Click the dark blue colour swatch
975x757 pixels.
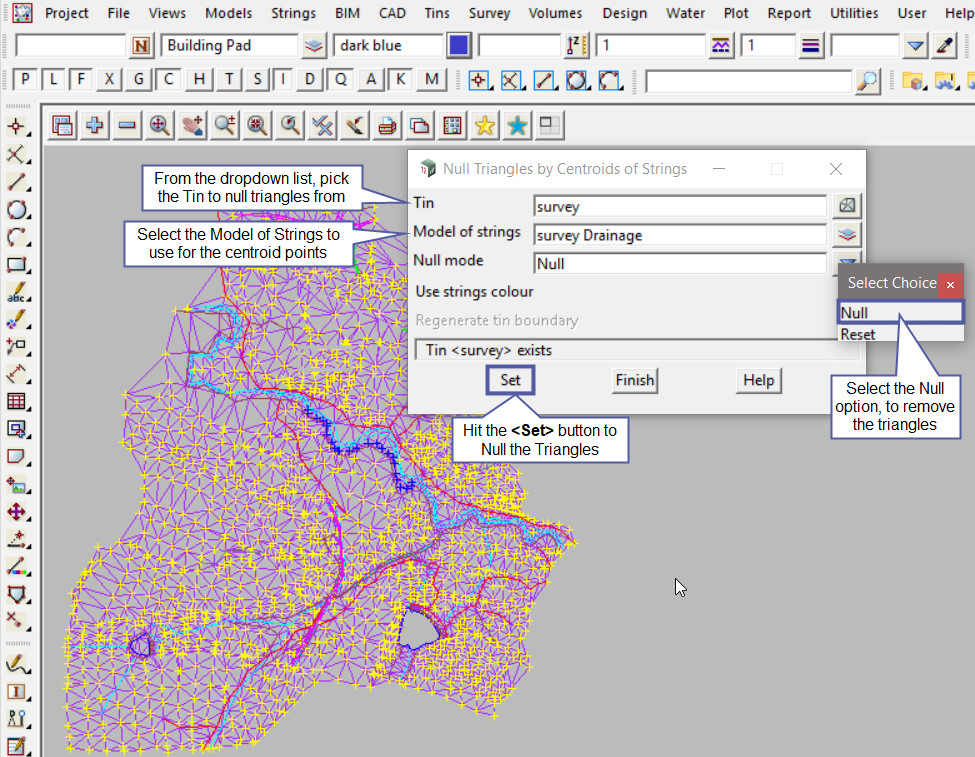click(x=459, y=46)
